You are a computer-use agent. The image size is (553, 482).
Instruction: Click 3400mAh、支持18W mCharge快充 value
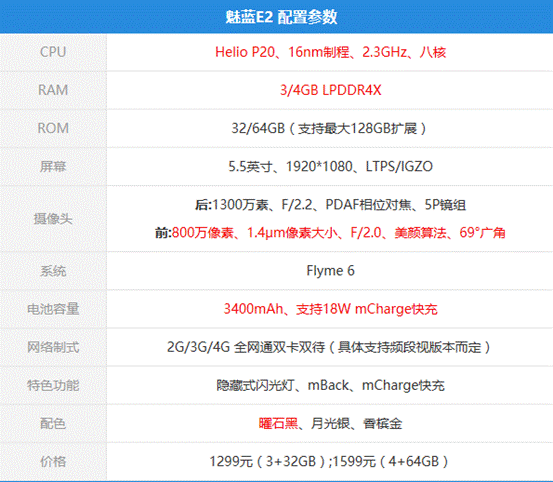(330, 309)
